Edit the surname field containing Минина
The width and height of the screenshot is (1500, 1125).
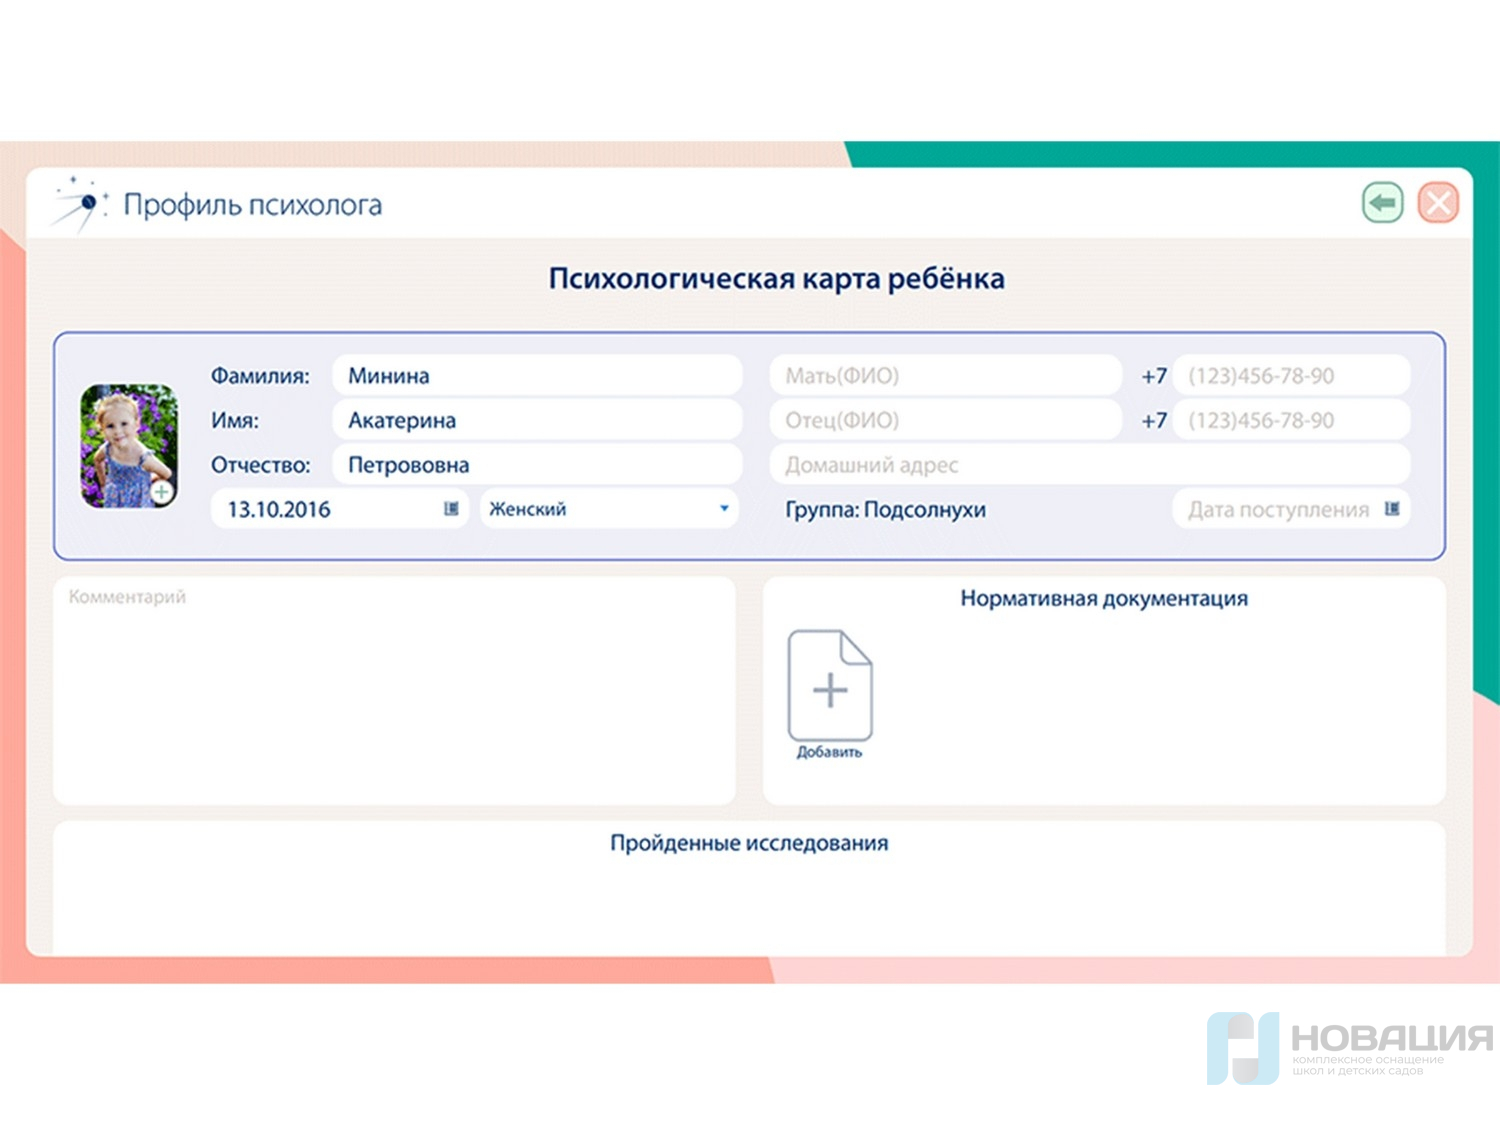pos(536,376)
